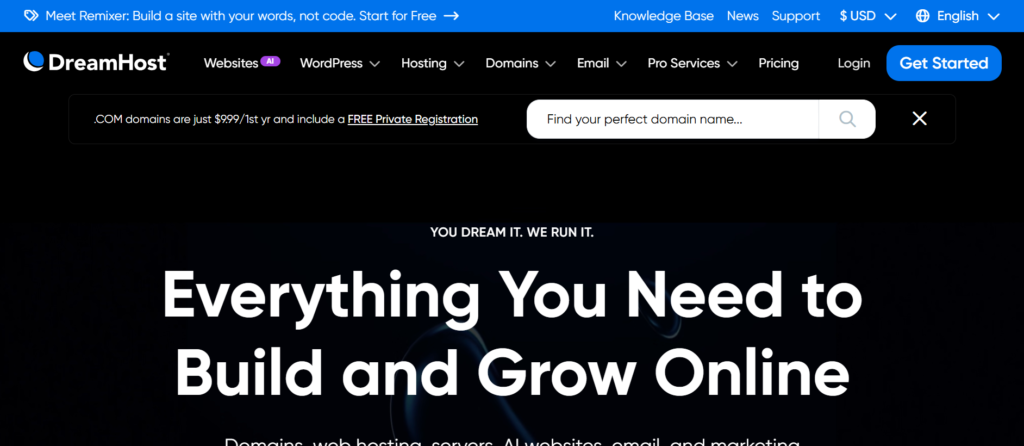Open the WordPress menu item

click(x=331, y=63)
